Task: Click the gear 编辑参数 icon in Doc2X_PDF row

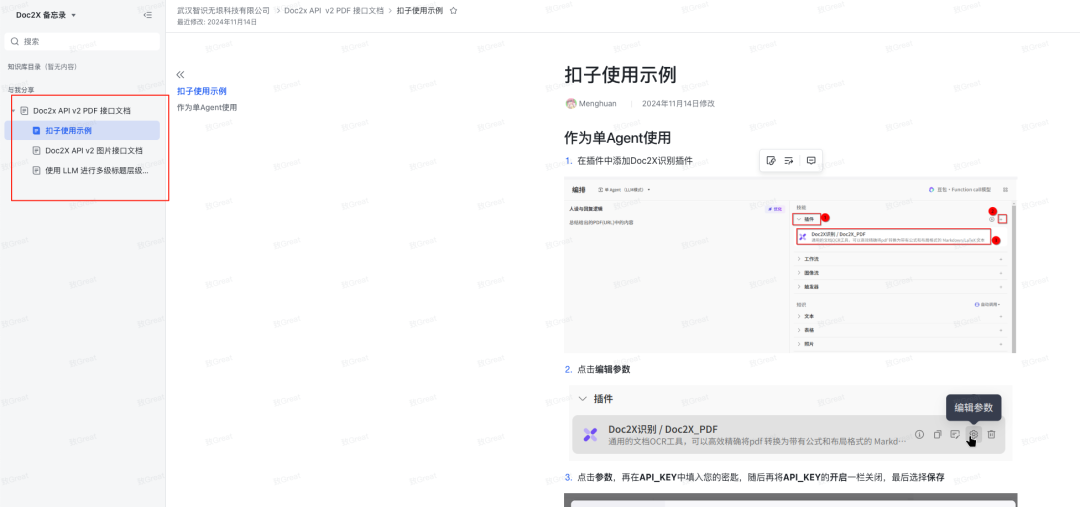Action: [973, 434]
